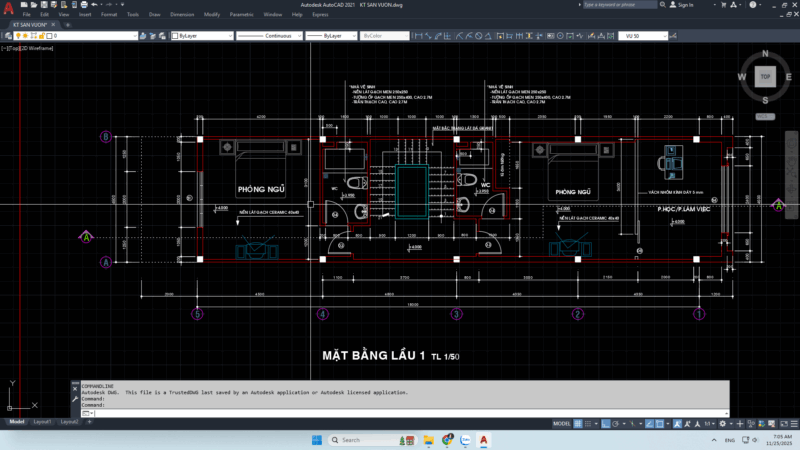The image size is (800, 450).
Task: Toggle ortho mode in status bar
Action: [x=606, y=423]
